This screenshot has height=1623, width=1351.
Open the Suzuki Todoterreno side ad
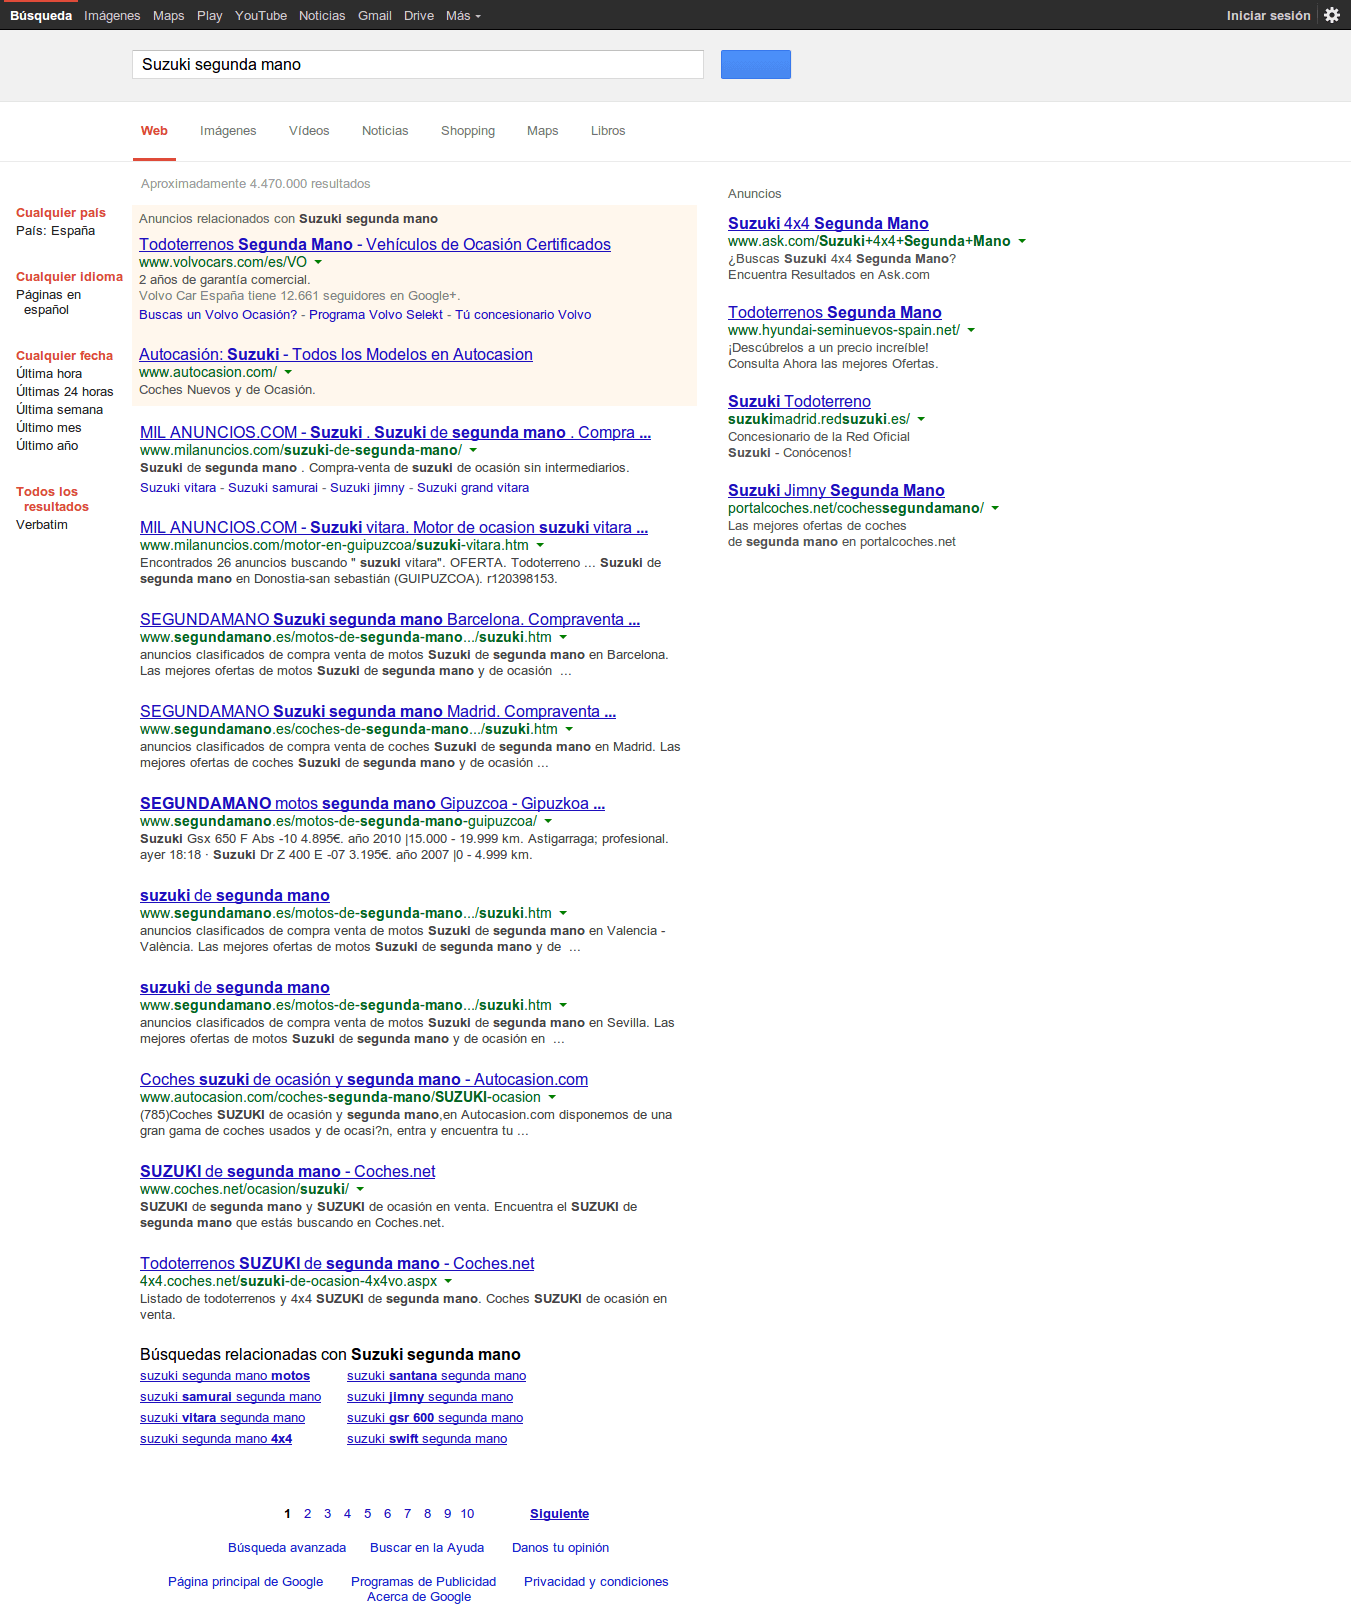799,401
